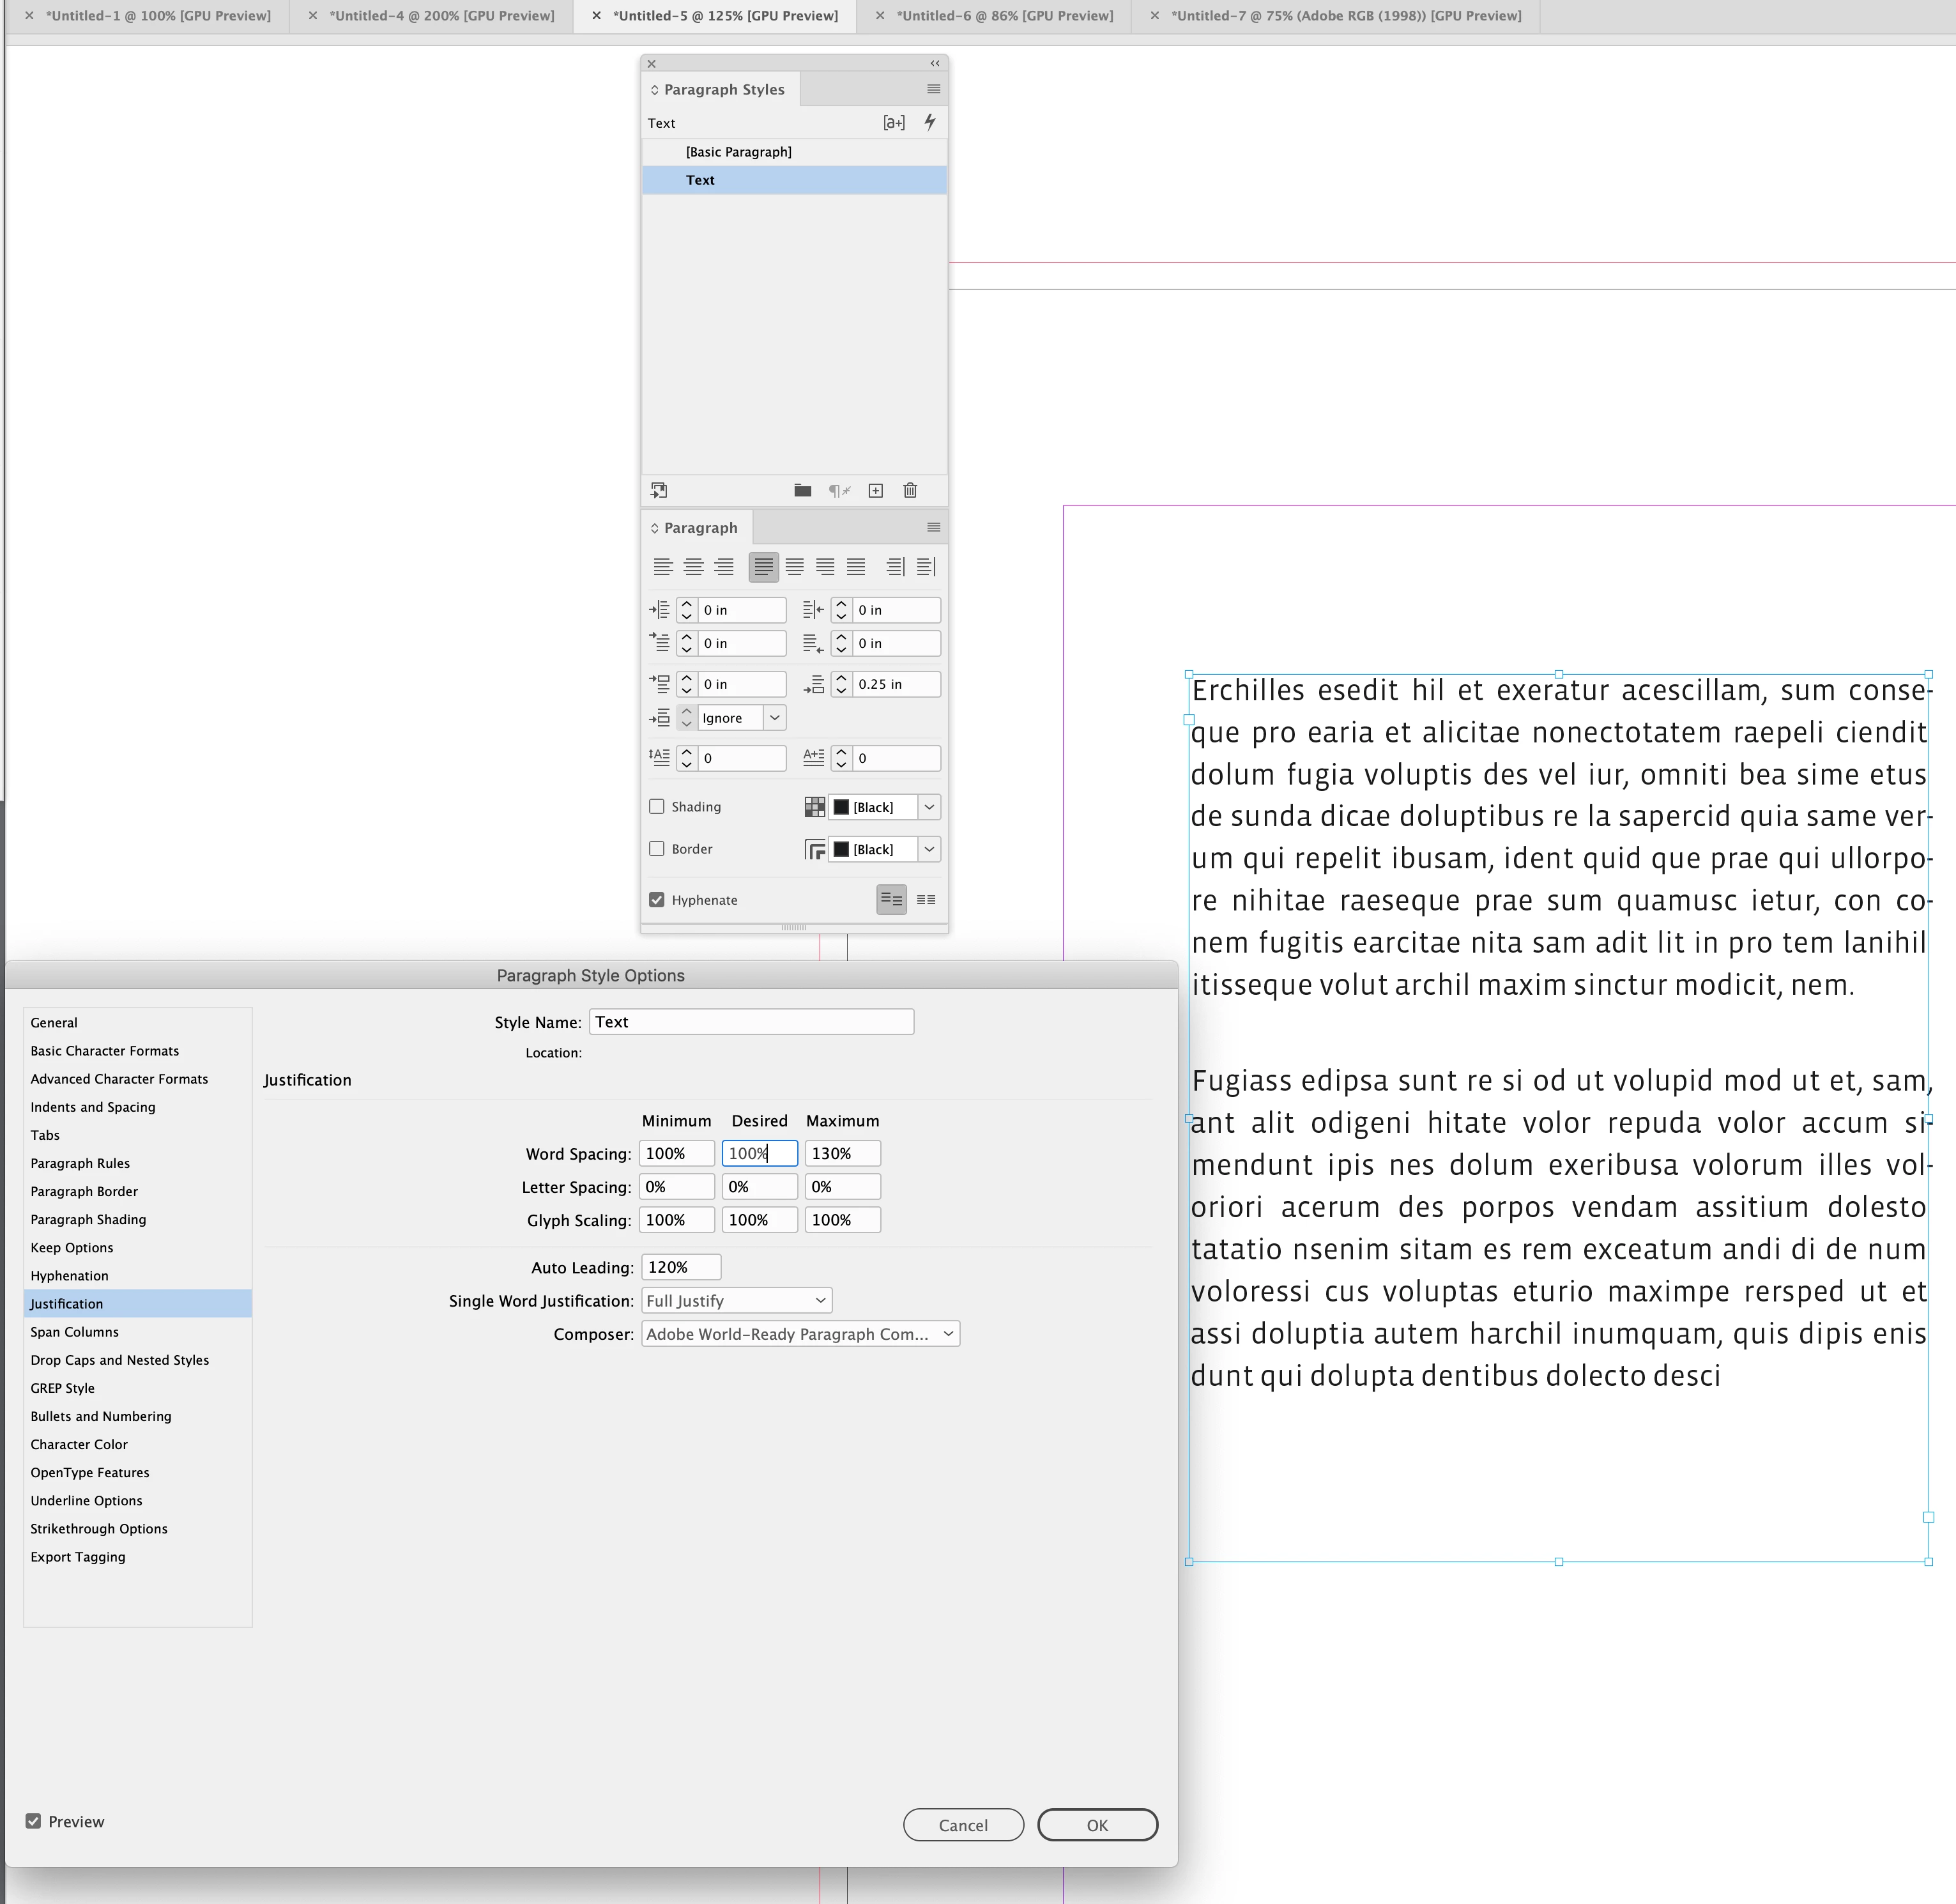The width and height of the screenshot is (1956, 1904).
Task: Open the Paragraph Styles panel menu icon
Action: 933,89
